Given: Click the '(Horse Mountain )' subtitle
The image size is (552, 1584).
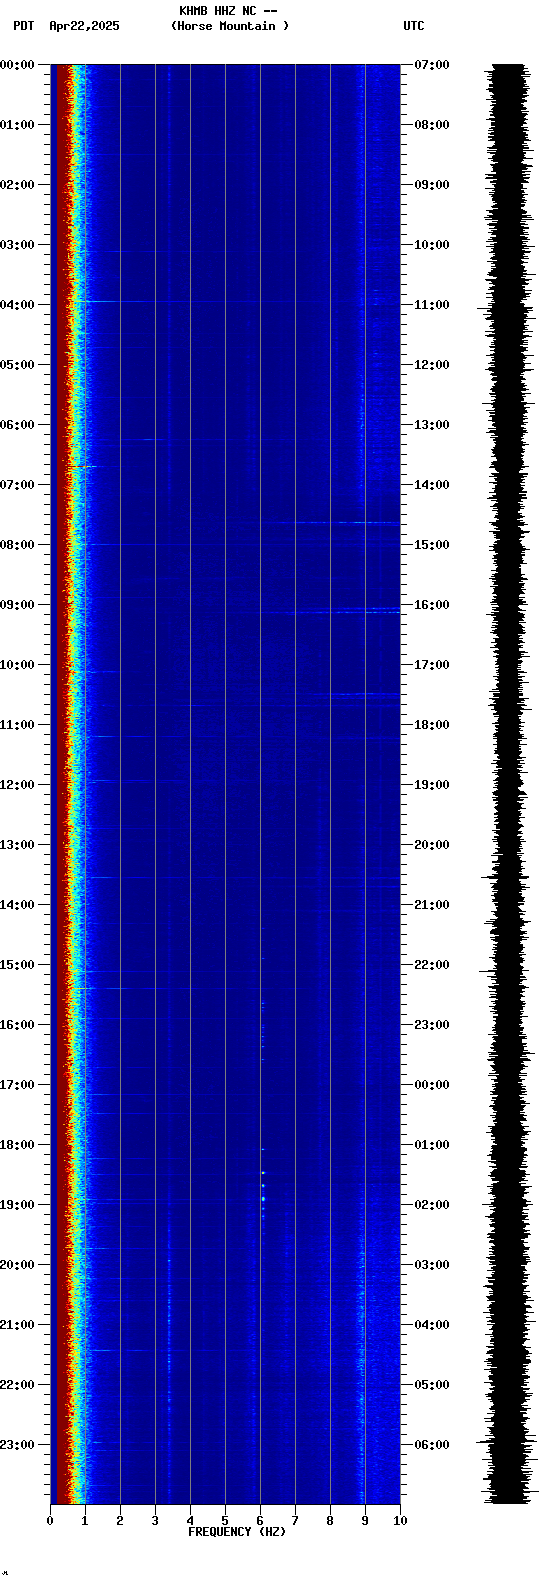Looking at the screenshot, I should (x=230, y=26).
